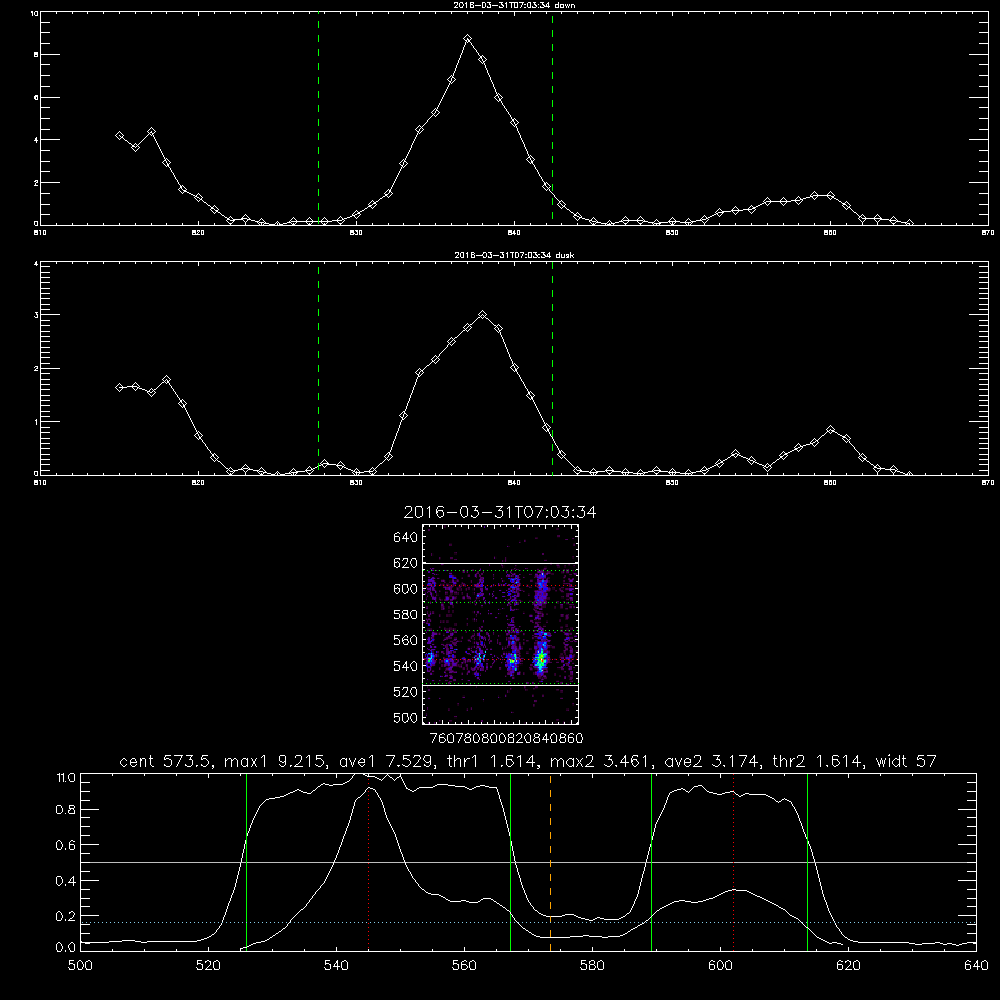The image size is (1000, 1000).
Task: Click x-axis label 520 of the bottom plot
Action: pos(208,966)
